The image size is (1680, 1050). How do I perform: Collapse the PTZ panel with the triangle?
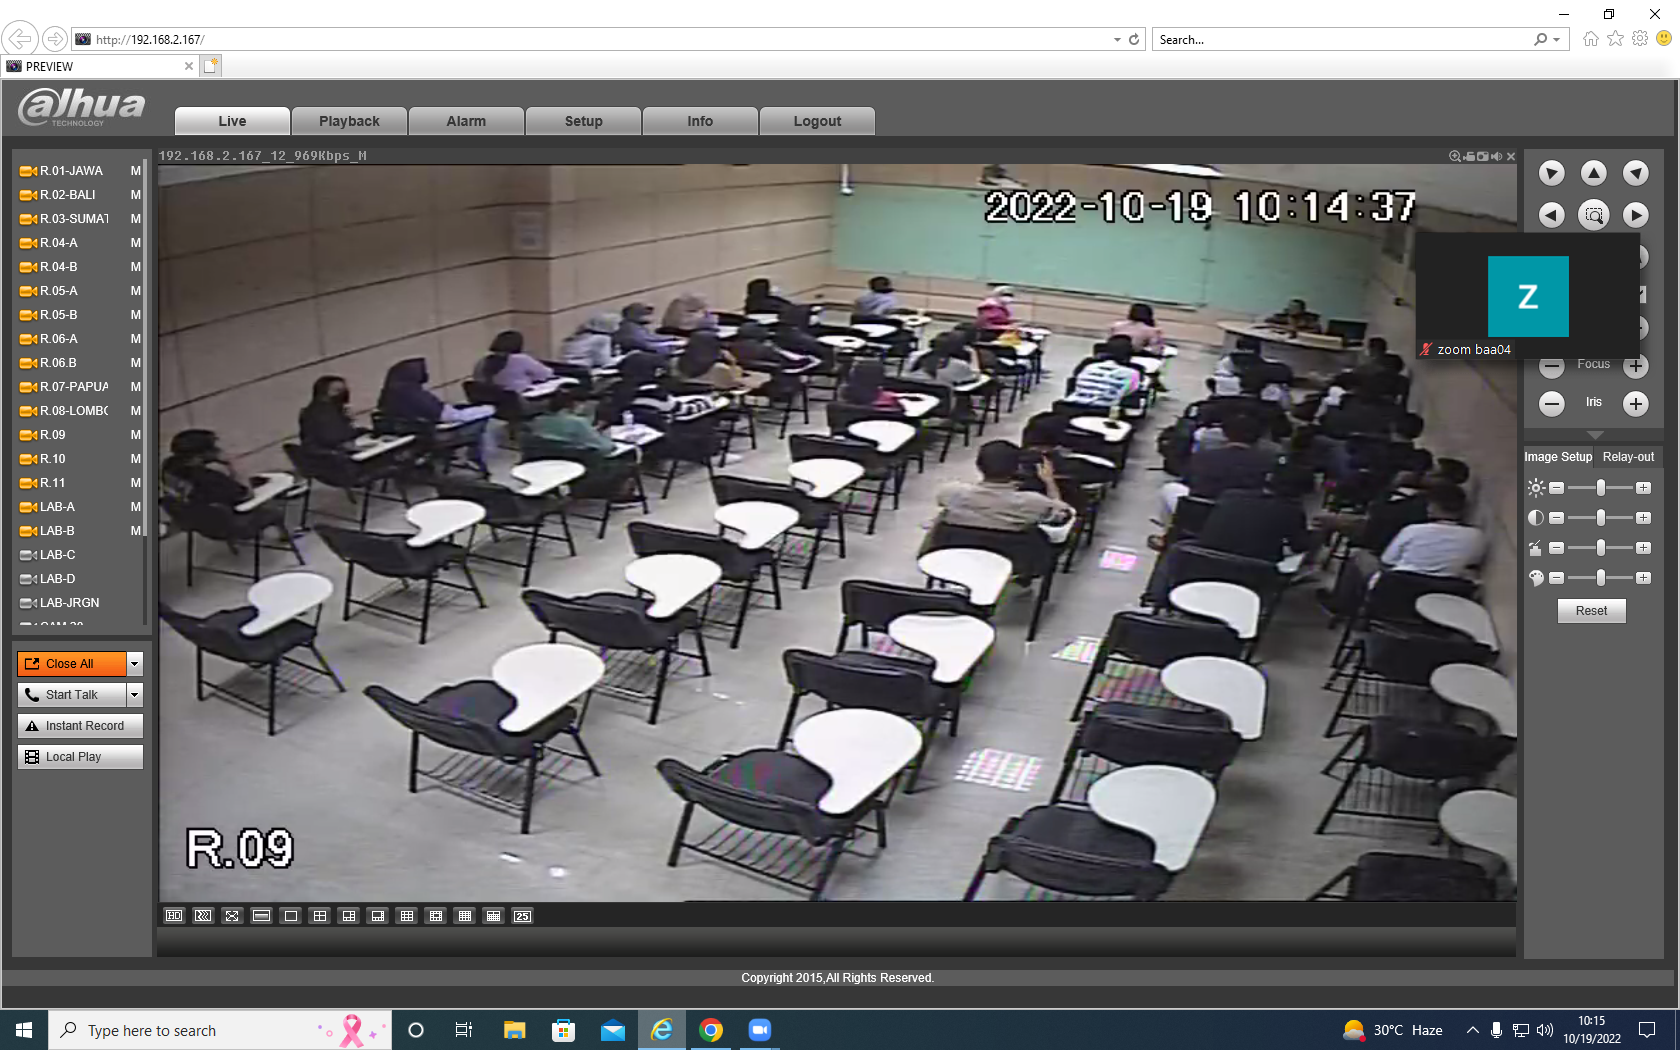pyautogui.click(x=1594, y=435)
